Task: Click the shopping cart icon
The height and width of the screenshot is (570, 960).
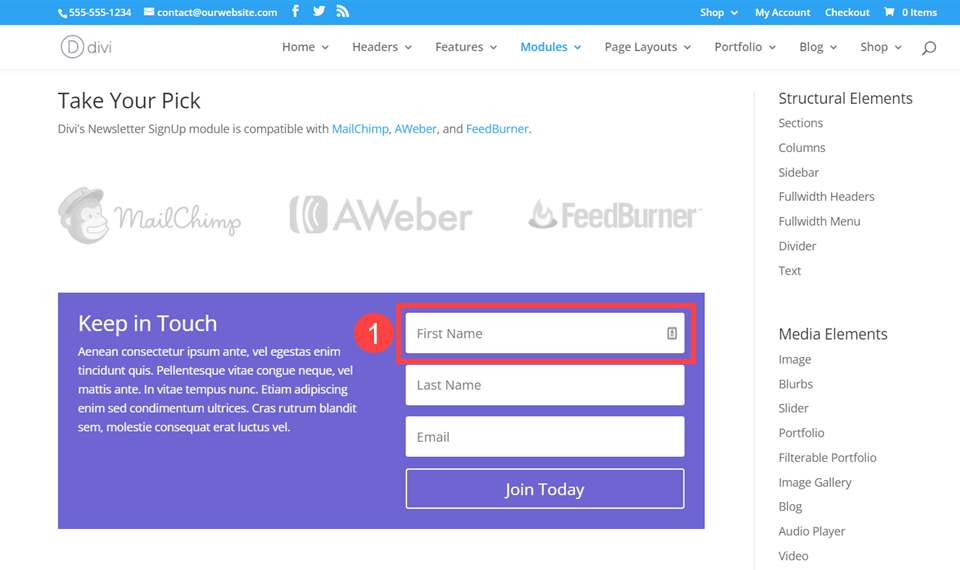Action: coord(889,12)
